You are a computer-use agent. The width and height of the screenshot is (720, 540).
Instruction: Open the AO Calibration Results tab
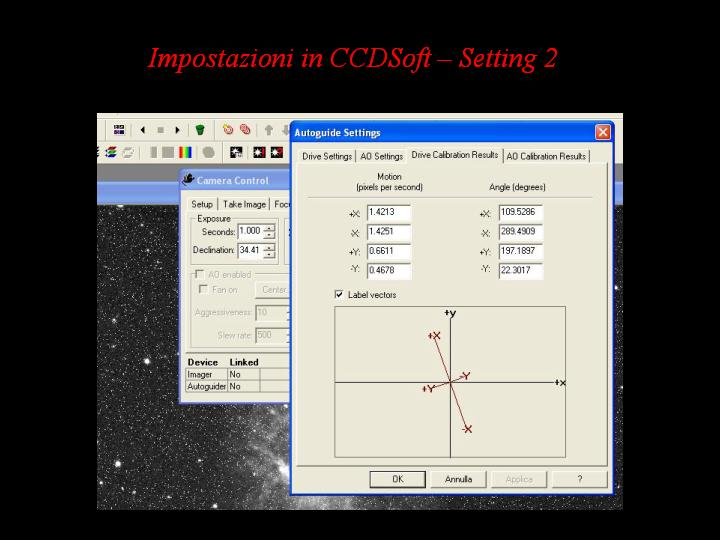coord(546,157)
